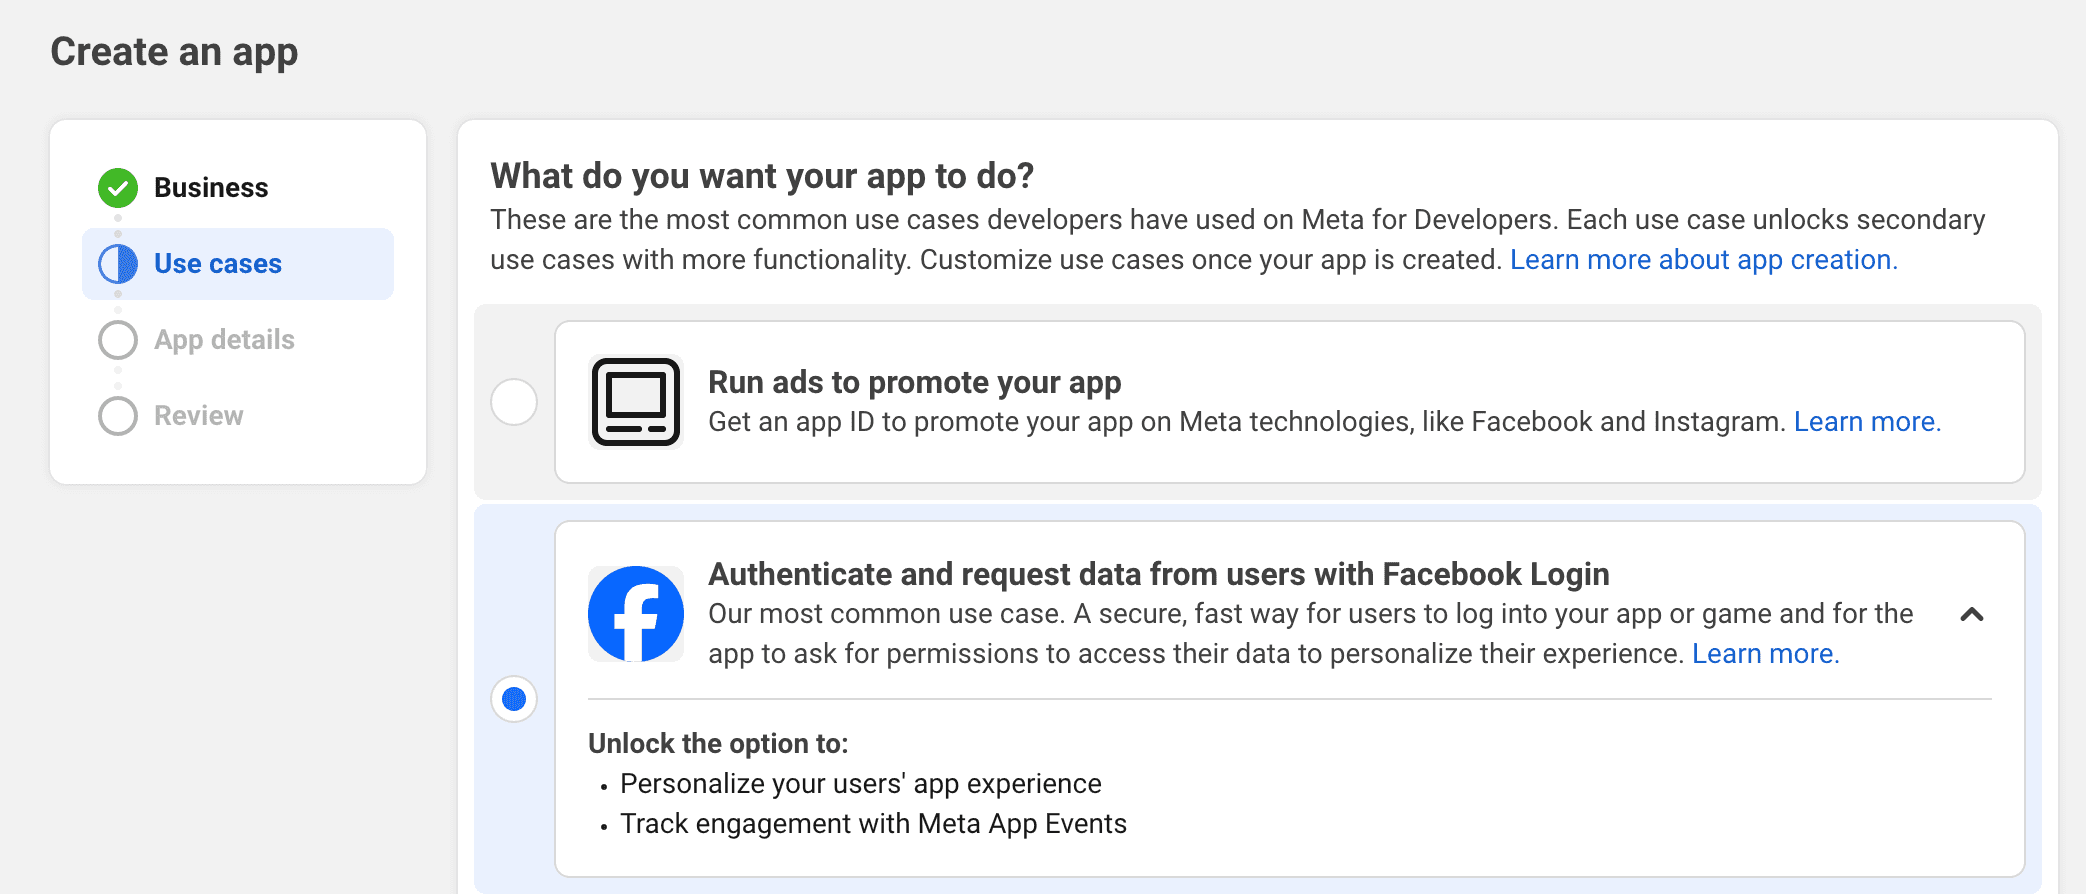This screenshot has width=2086, height=894.
Task: Click the green checkmark beside Business
Action: point(118,188)
